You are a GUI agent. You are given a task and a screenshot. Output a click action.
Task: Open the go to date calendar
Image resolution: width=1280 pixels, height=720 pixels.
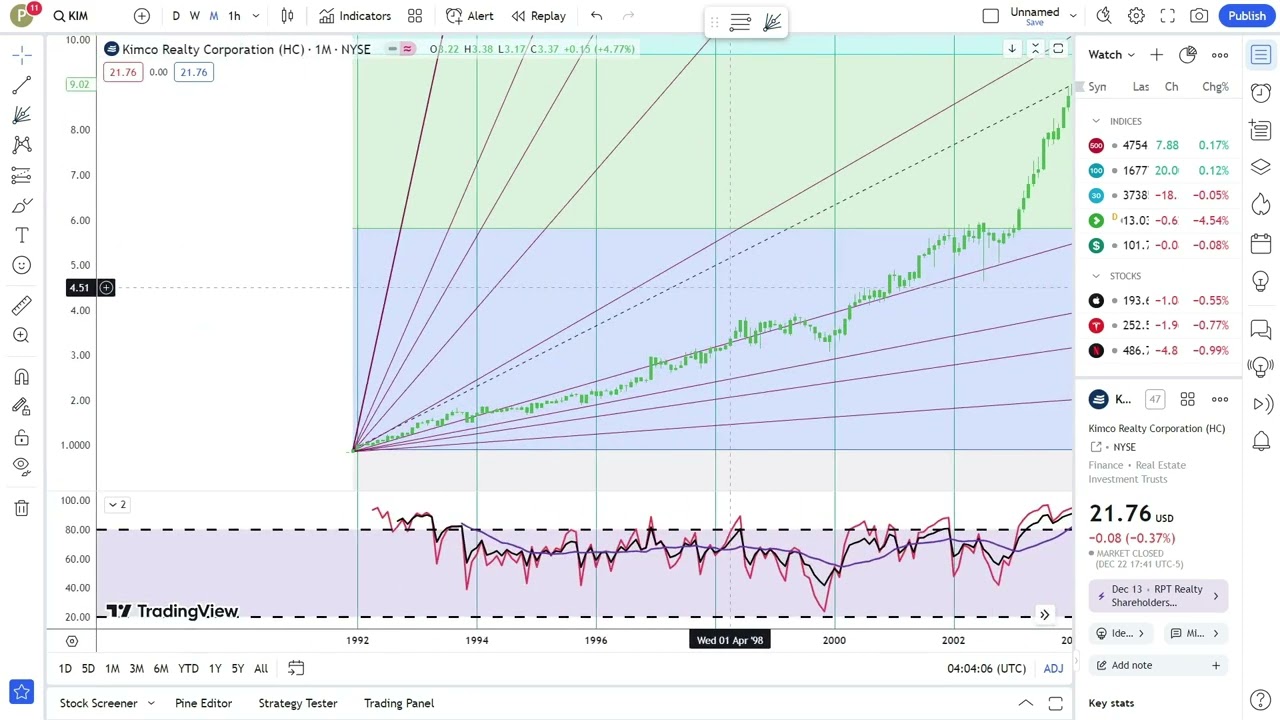296,668
